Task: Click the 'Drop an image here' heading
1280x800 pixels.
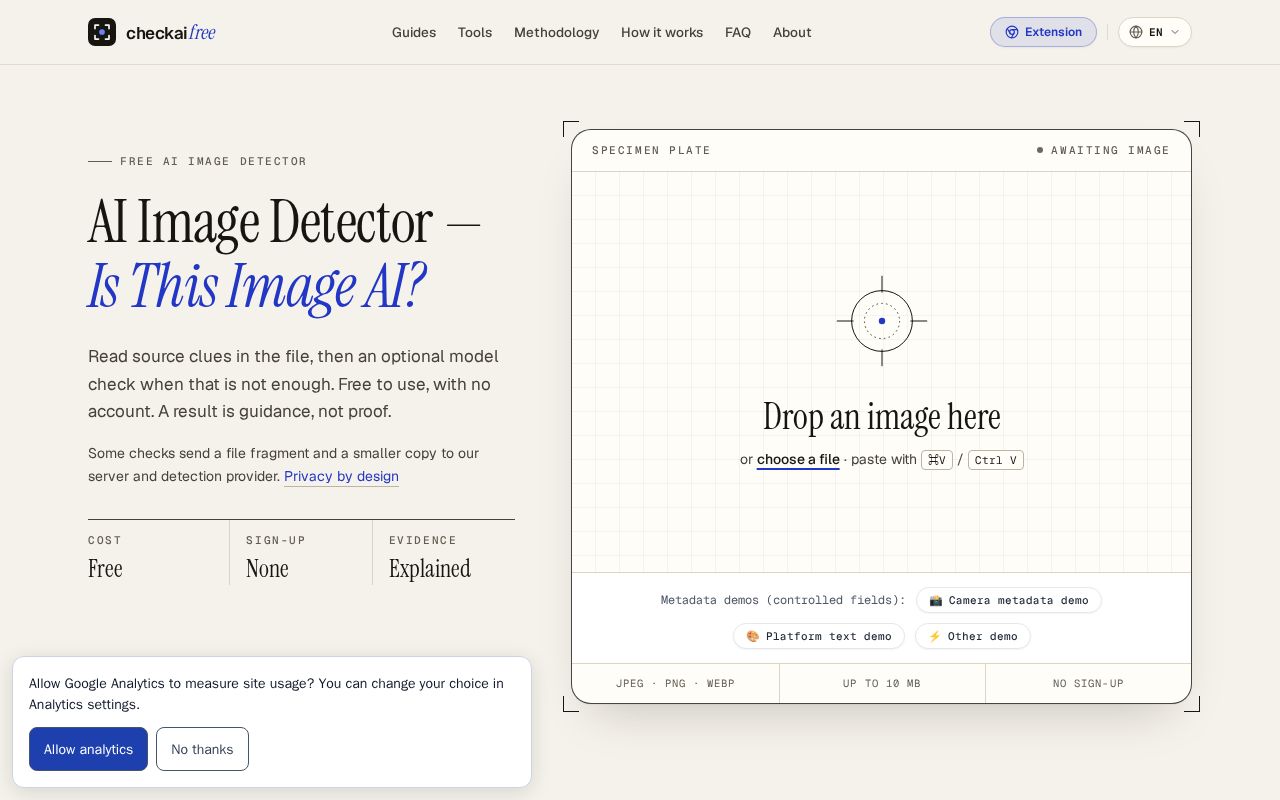Action: [x=882, y=417]
